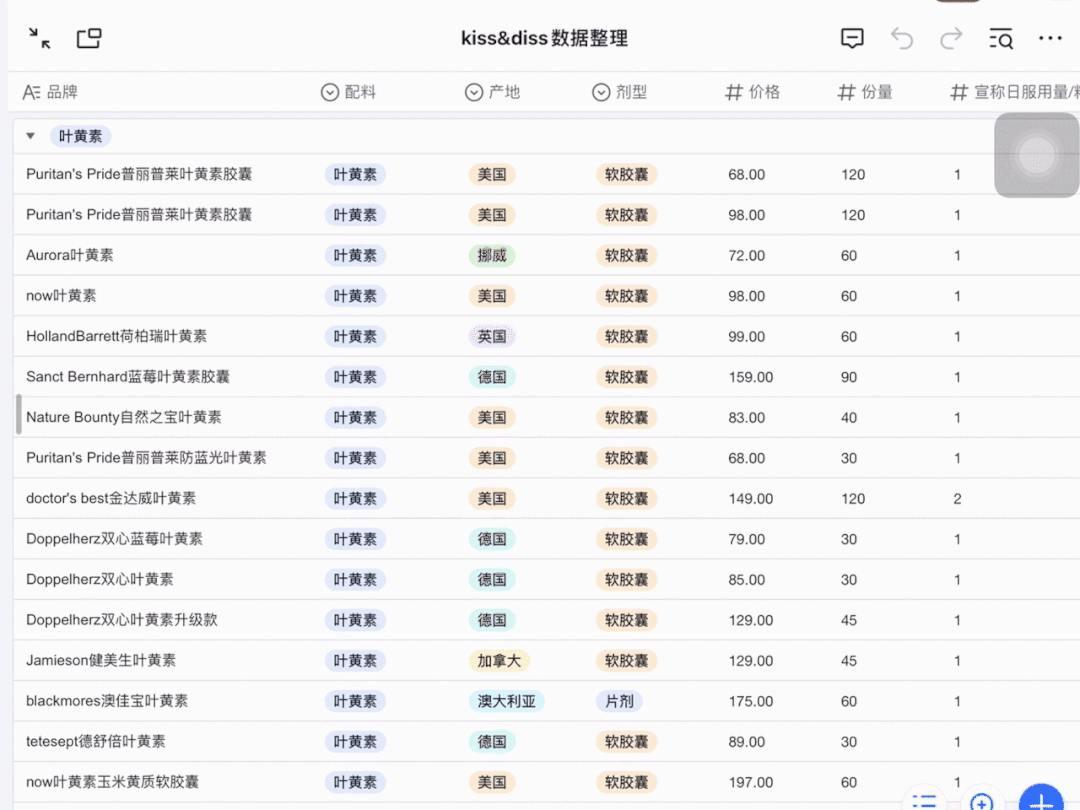Screen dimensions: 1080x810
Task: Select the blackmores澳佳宝叶黄素 cell
Action: [107, 701]
